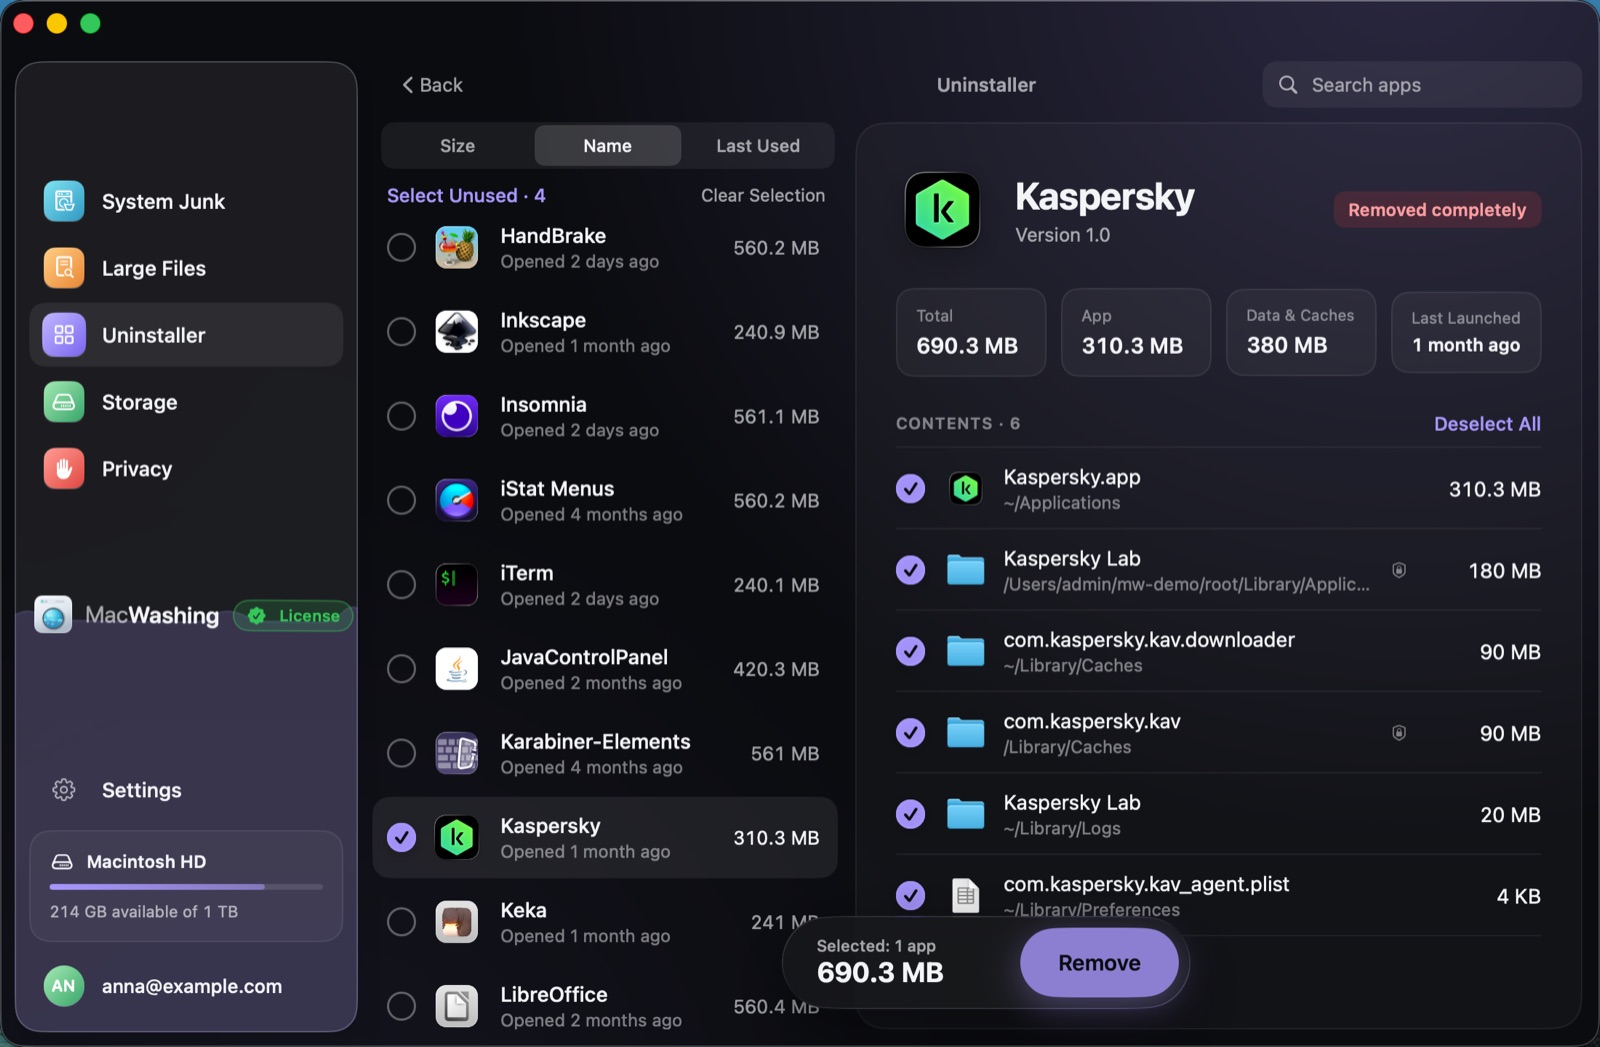This screenshot has width=1600, height=1047.
Task: Click the JavaControlPanel app icon
Action: (x=457, y=669)
